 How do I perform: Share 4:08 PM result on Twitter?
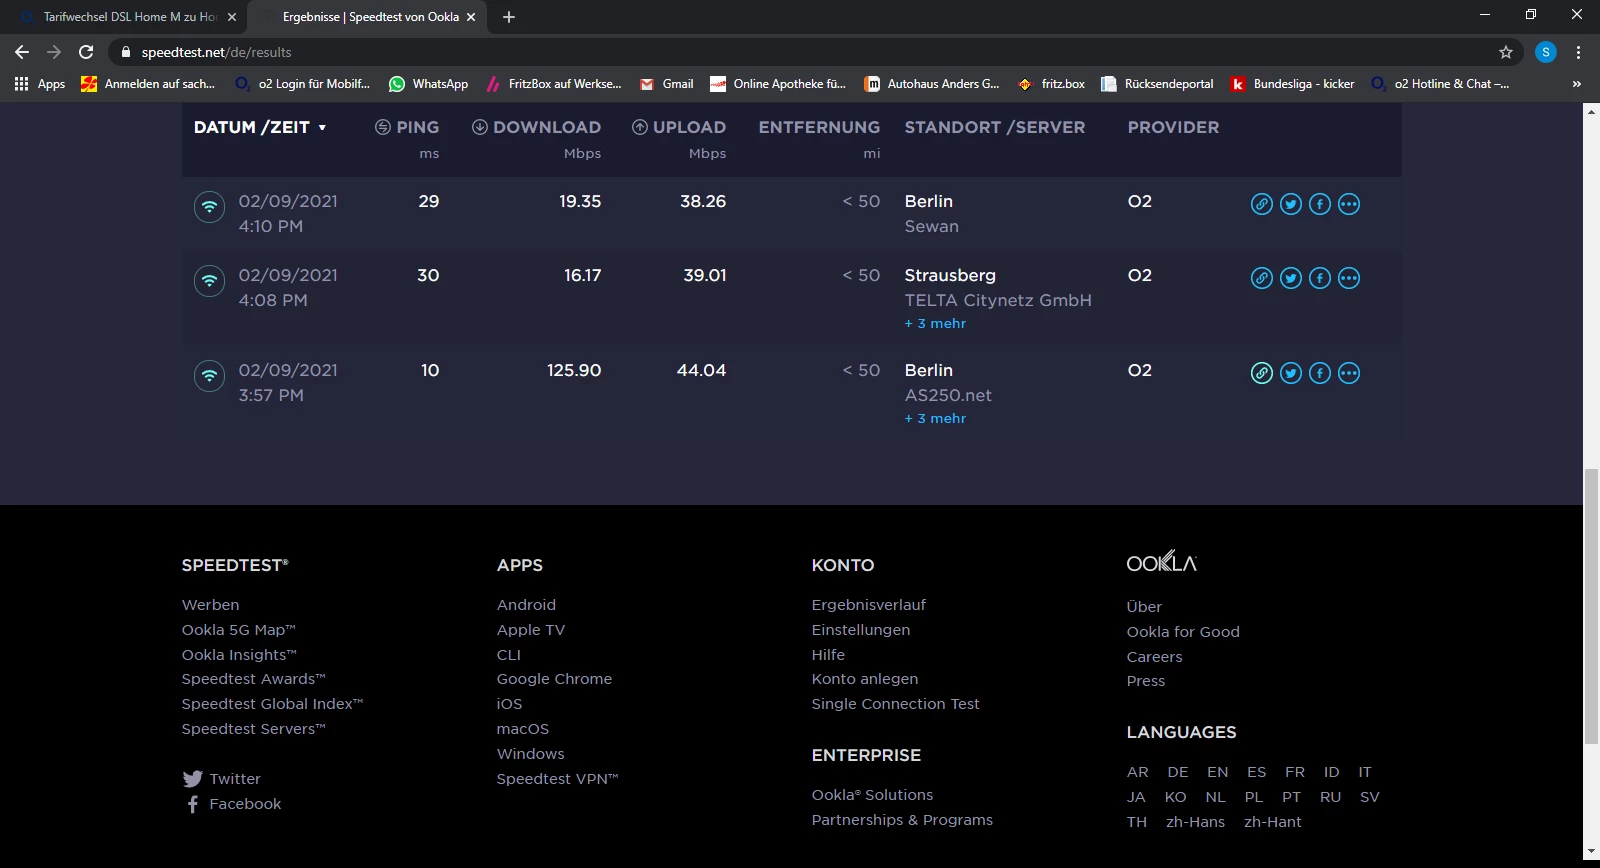coord(1291,279)
